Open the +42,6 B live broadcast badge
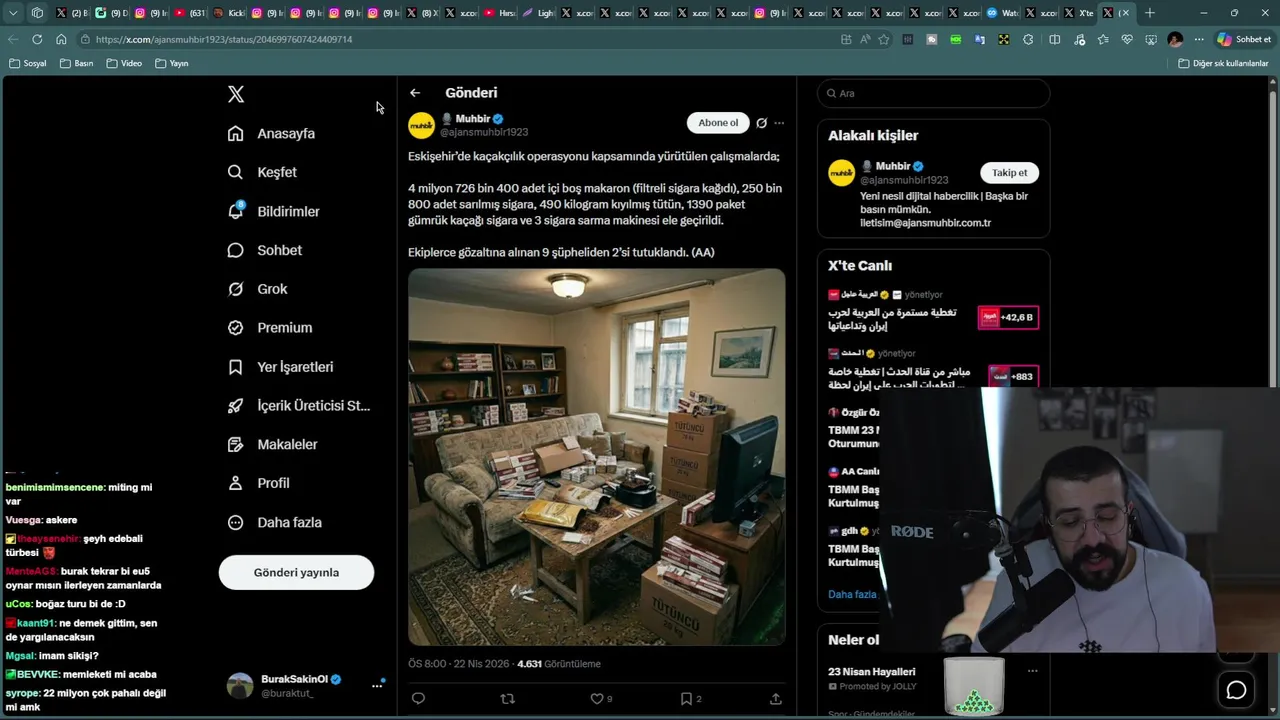This screenshot has height=720, width=1280. point(1008,317)
